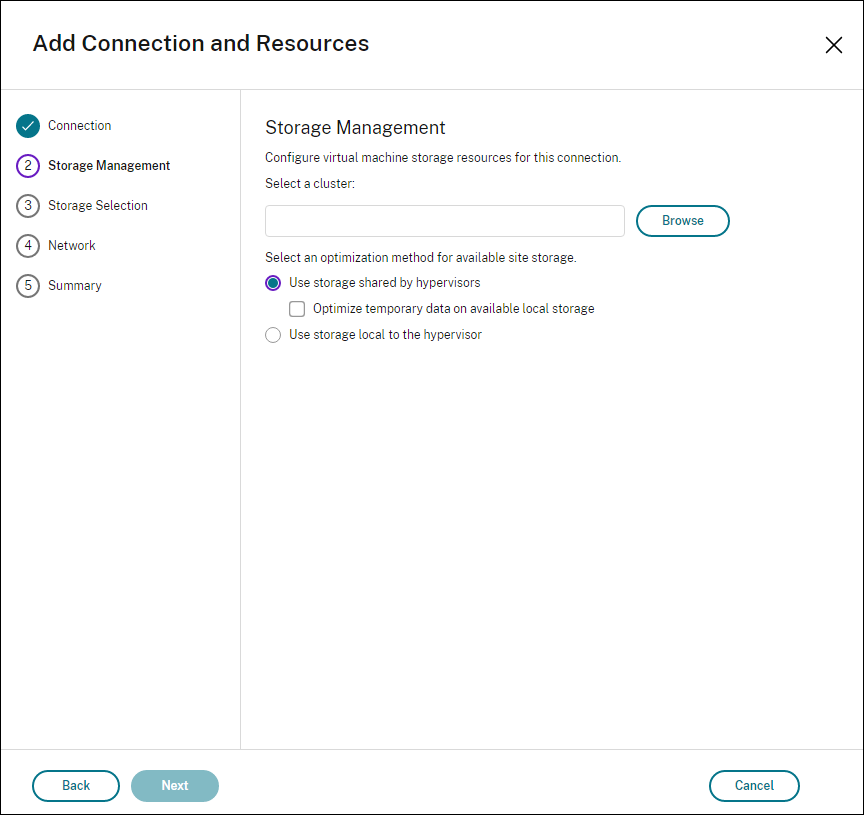Click the Storage Selection step number icon
Image resolution: width=864 pixels, height=815 pixels.
[28, 205]
